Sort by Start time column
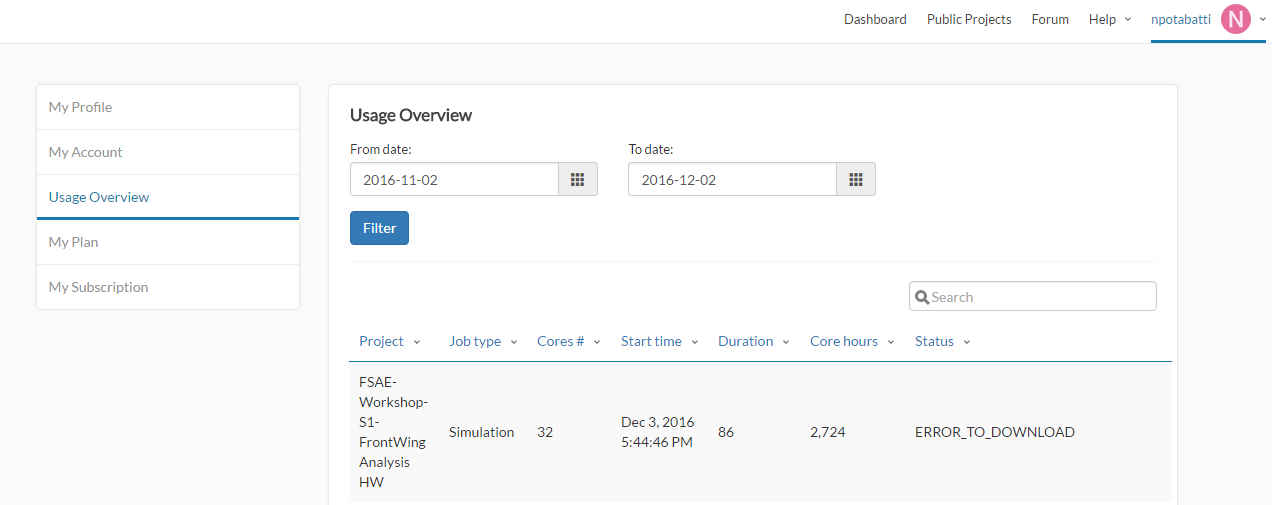1272x505 pixels. 659,341
